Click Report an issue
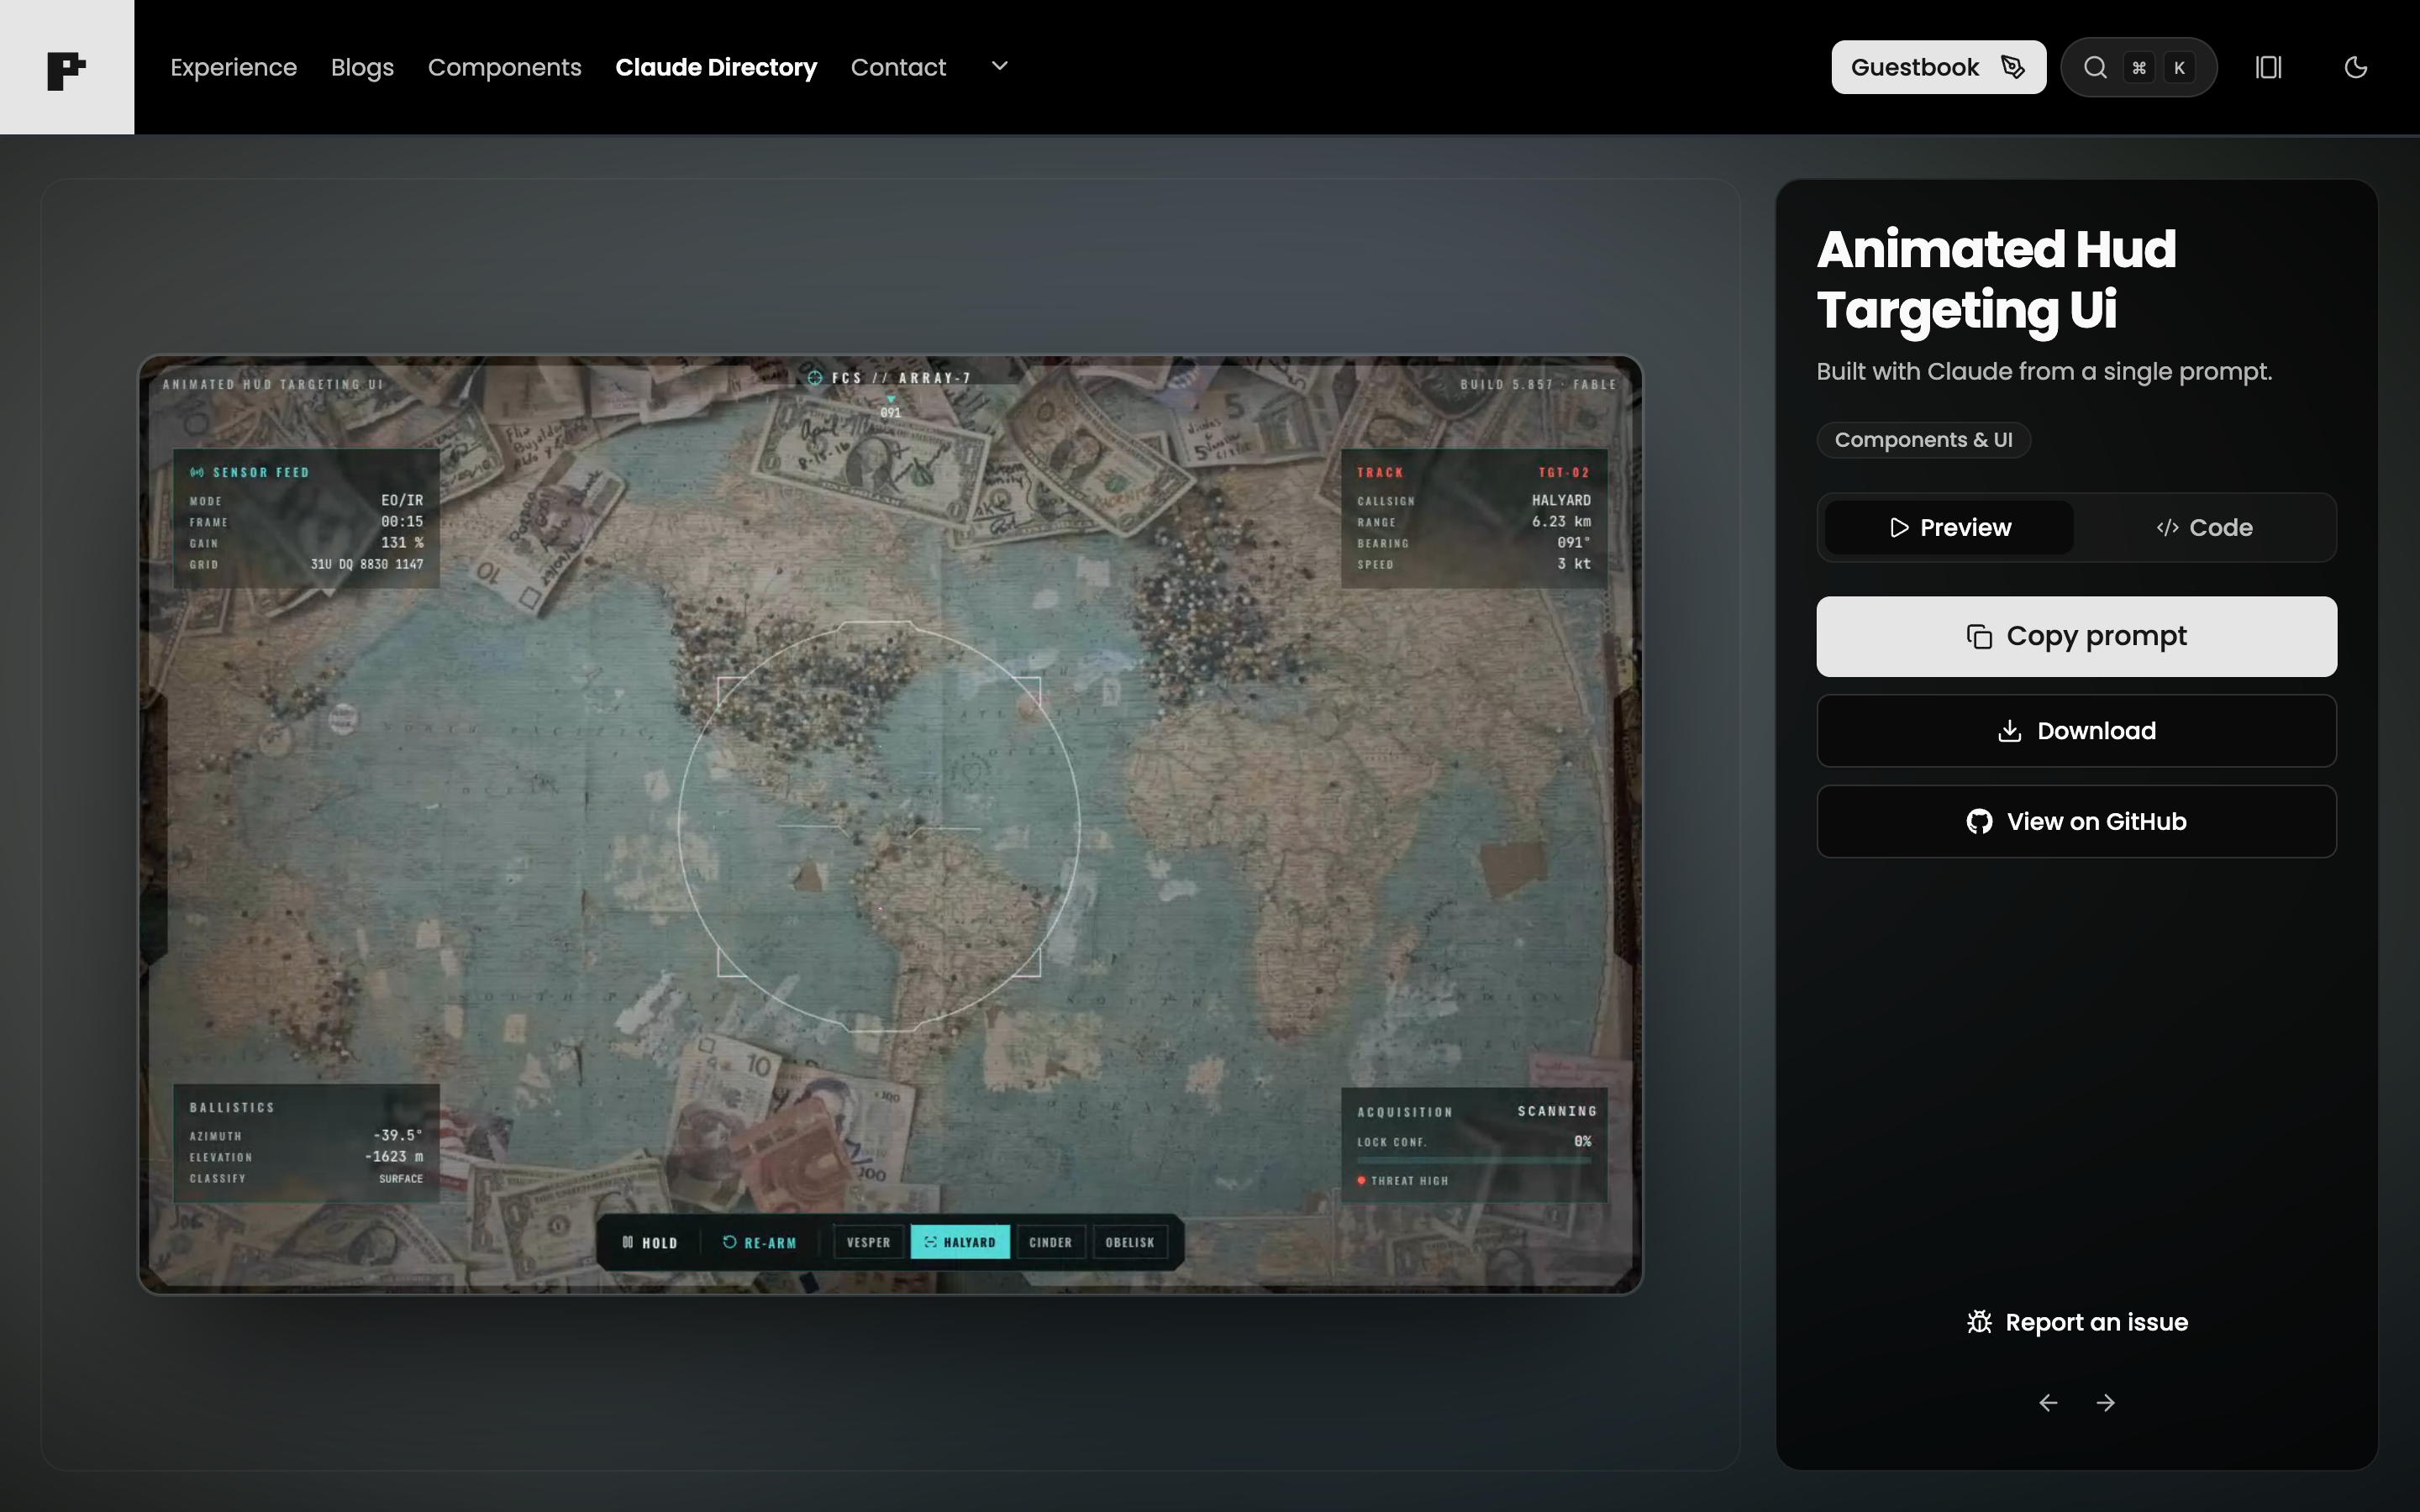 pyautogui.click(x=2076, y=1322)
